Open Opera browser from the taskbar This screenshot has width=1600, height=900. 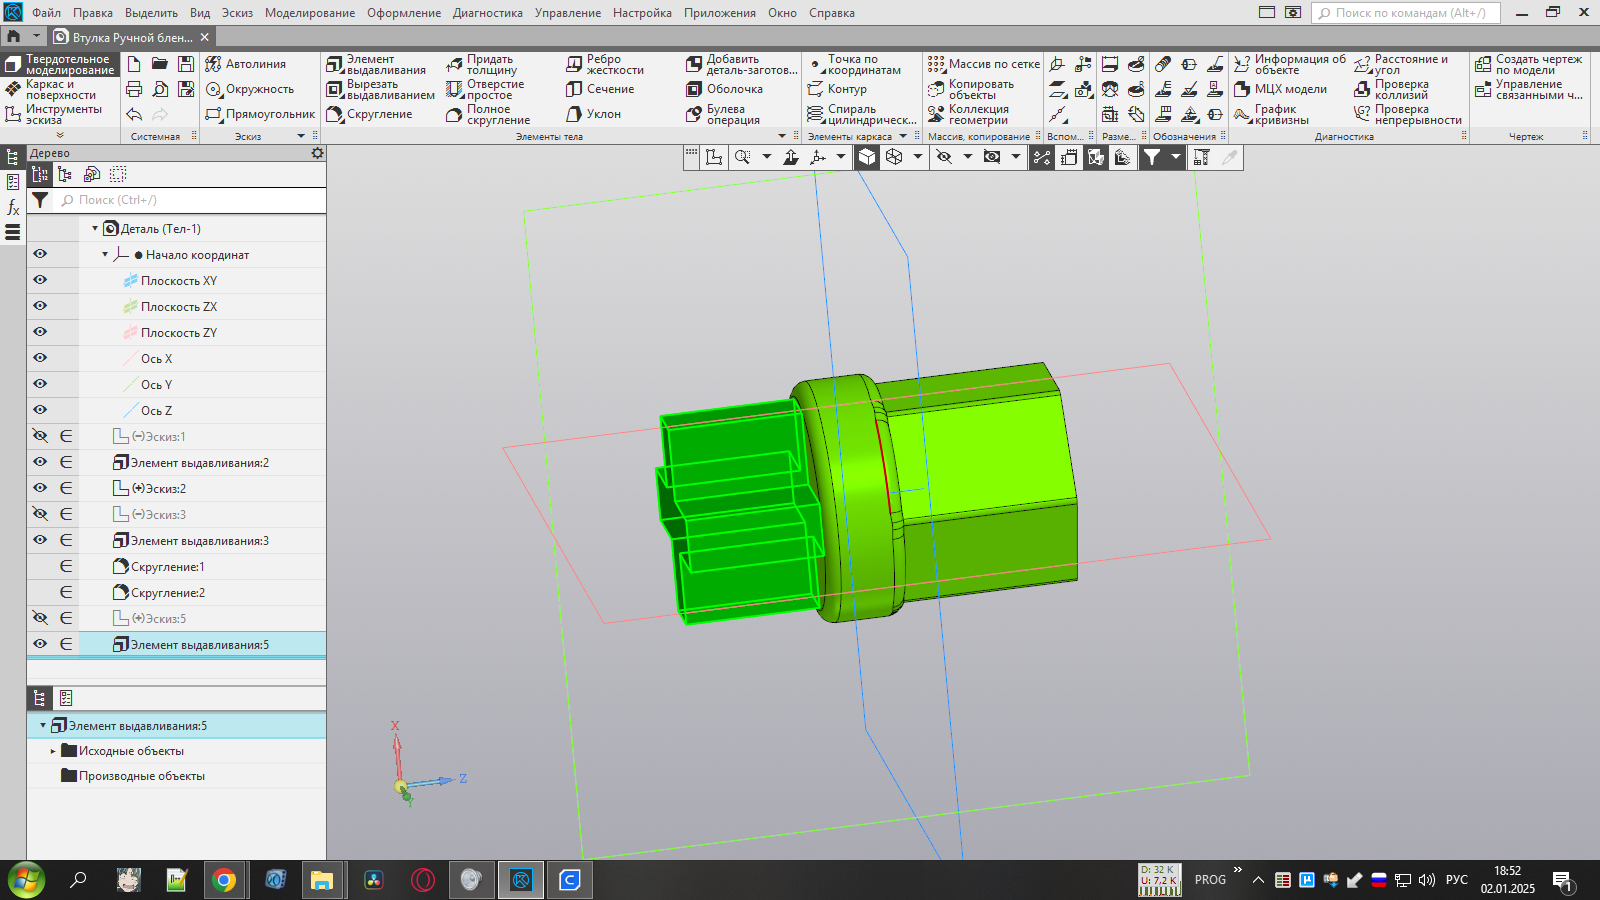(423, 880)
